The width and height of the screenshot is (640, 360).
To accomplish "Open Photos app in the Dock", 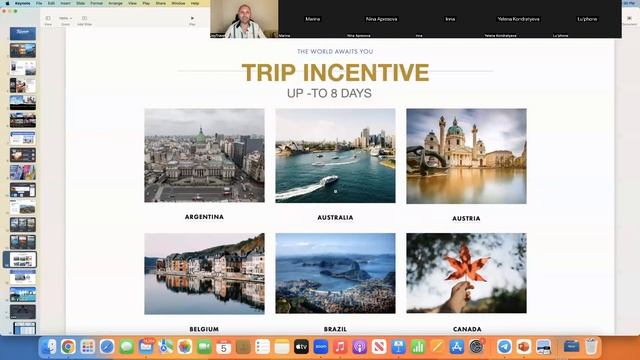I will point(184,347).
